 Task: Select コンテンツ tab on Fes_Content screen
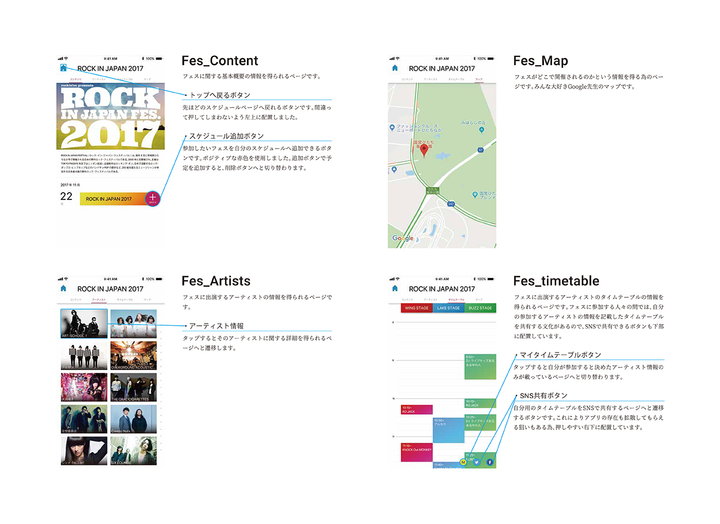[75, 79]
